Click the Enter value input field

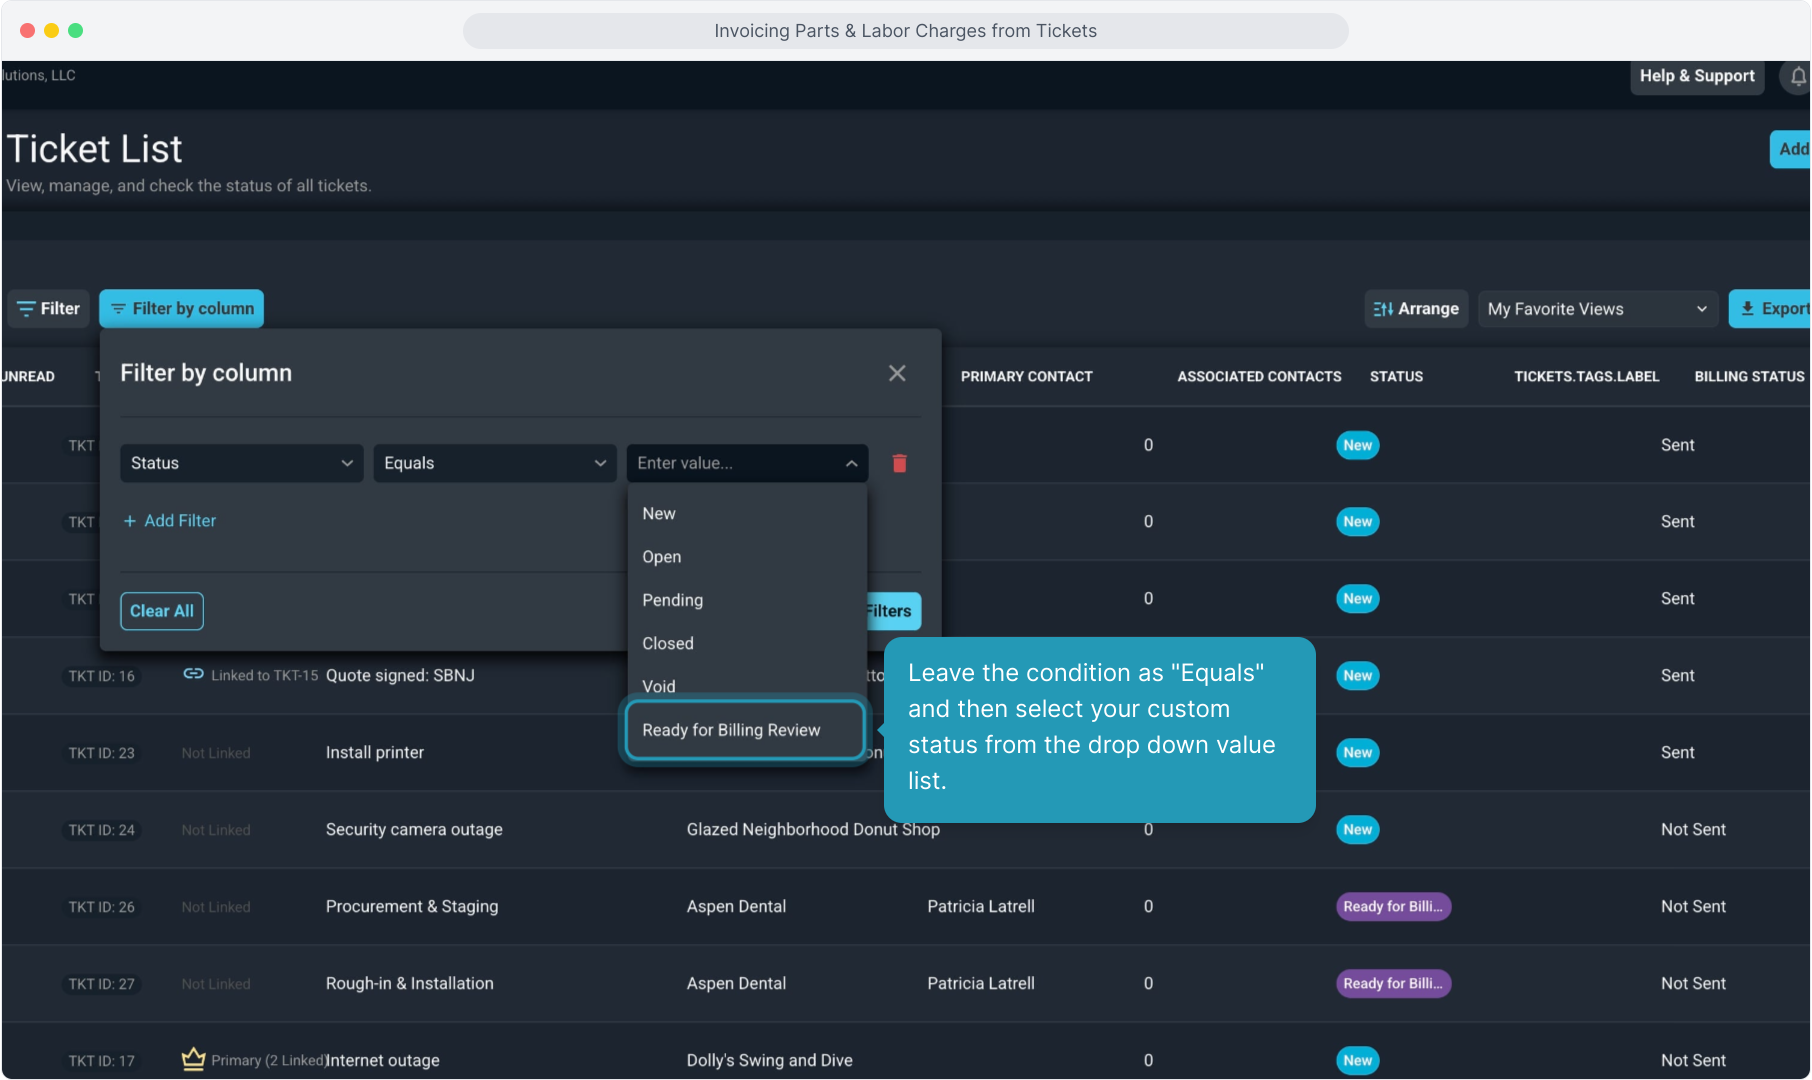(x=735, y=463)
